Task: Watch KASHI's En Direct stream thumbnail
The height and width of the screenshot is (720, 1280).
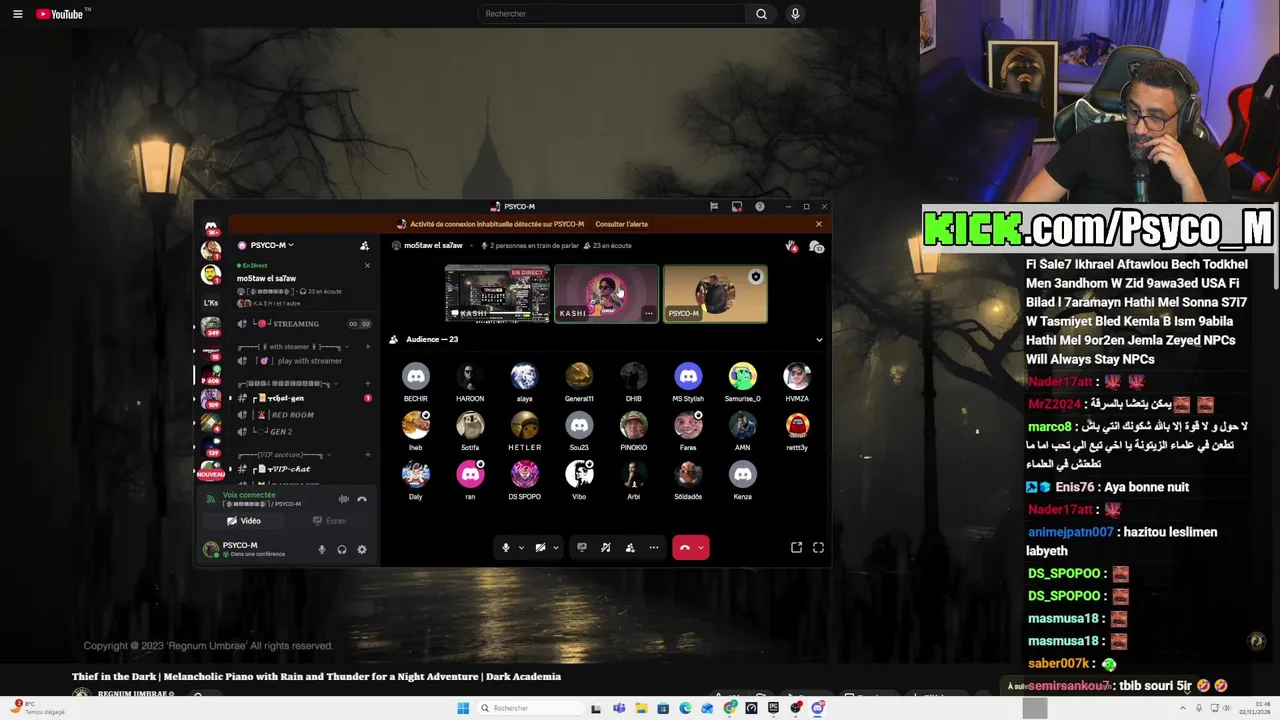Action: coord(497,293)
